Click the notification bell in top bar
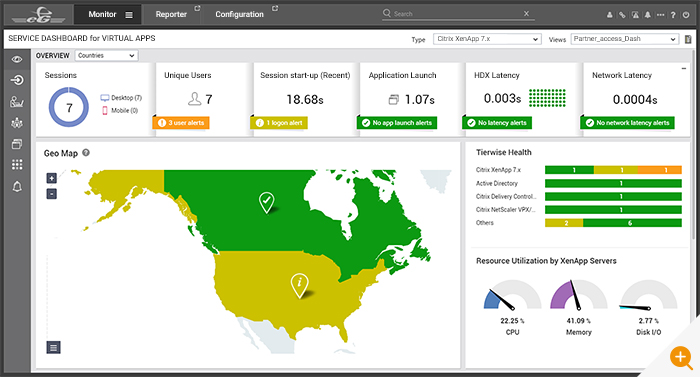 [647, 15]
